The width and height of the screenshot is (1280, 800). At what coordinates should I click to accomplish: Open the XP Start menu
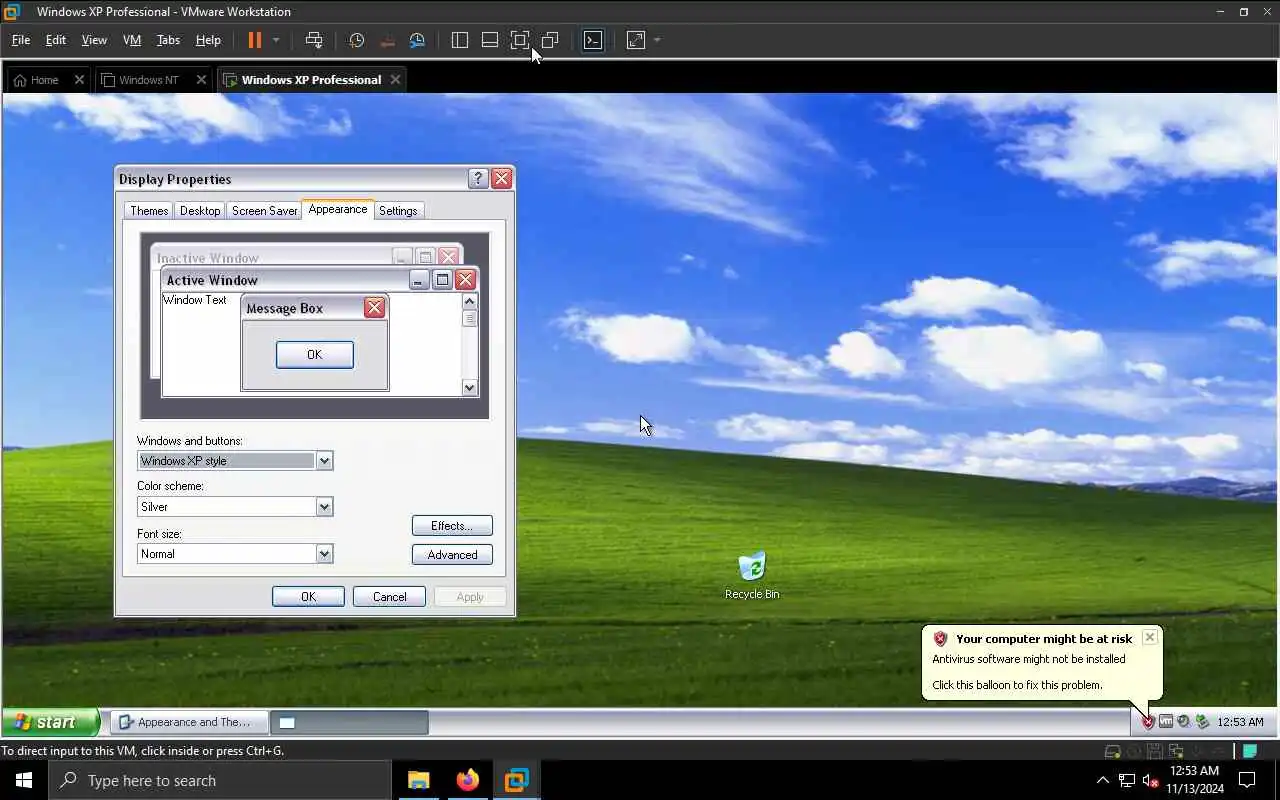tap(50, 722)
